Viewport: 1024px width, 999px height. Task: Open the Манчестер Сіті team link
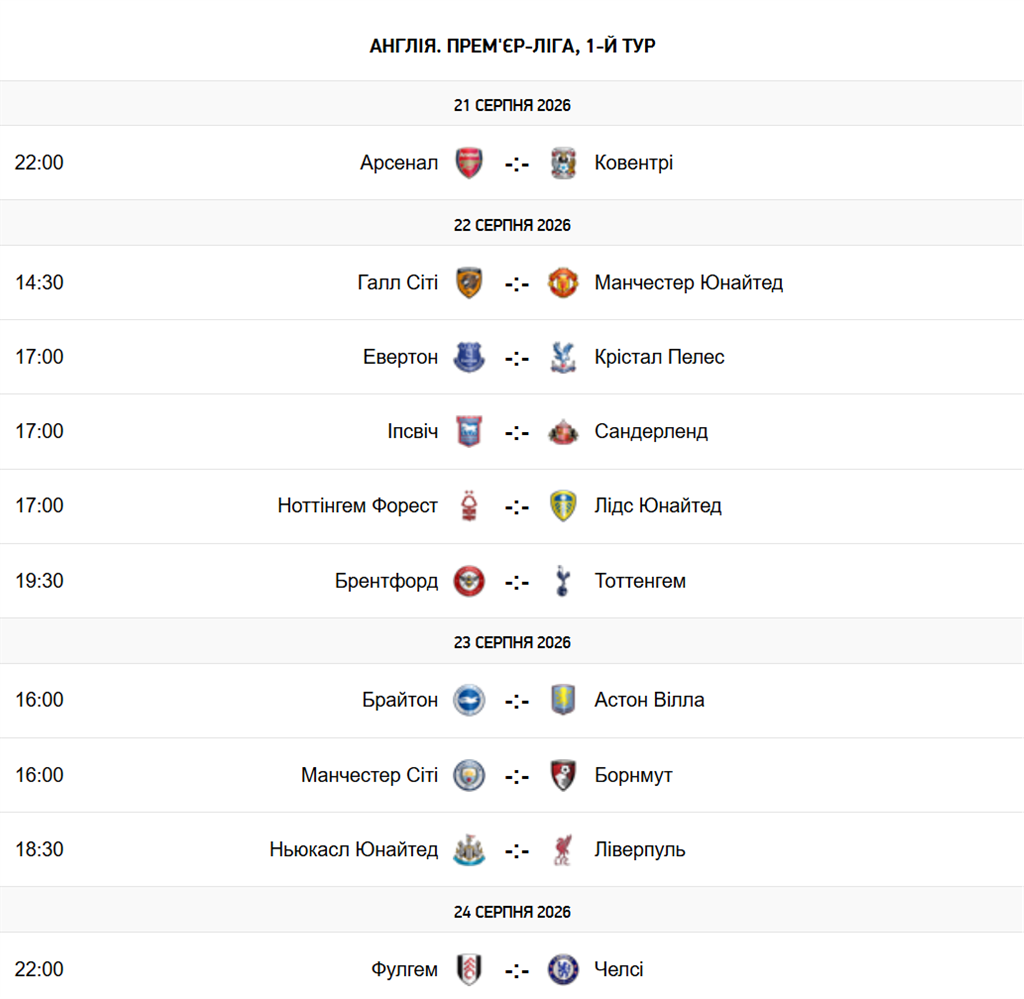point(369,775)
